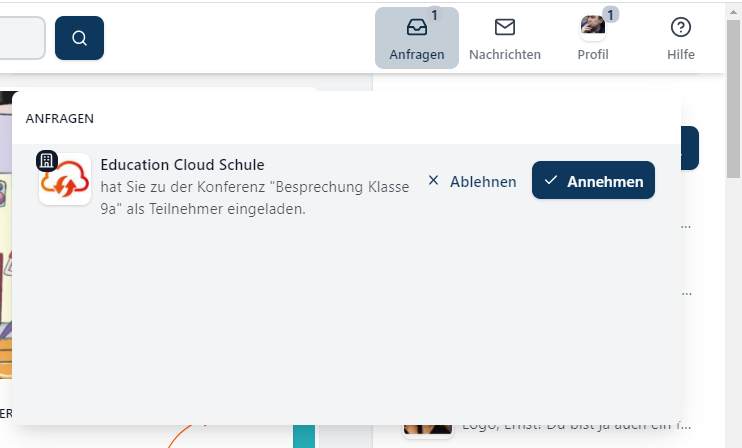This screenshot has height=448, width=742.
Task: Open the Anfragen inbox icon
Action: (416, 27)
